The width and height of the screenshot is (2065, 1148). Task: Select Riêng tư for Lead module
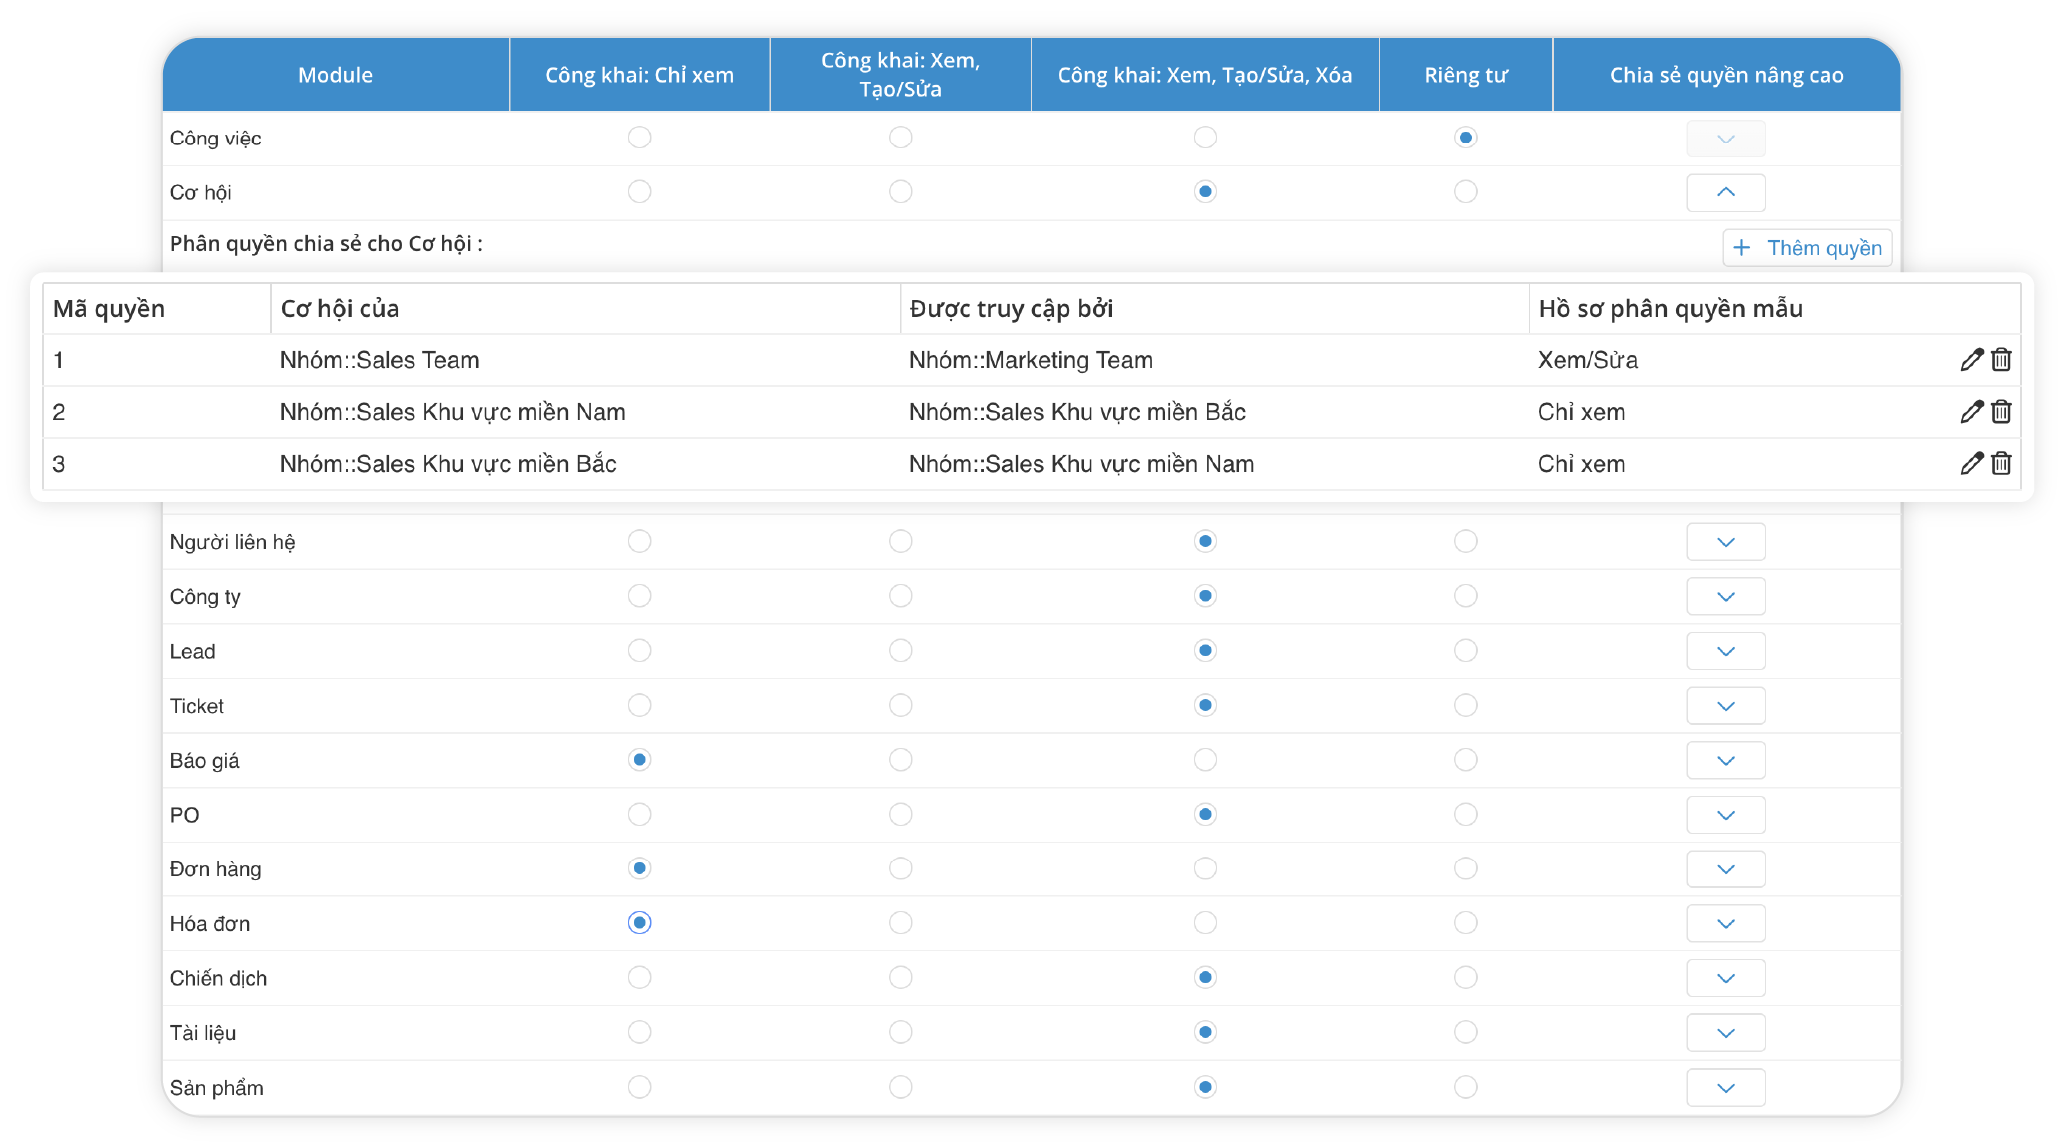(1465, 651)
